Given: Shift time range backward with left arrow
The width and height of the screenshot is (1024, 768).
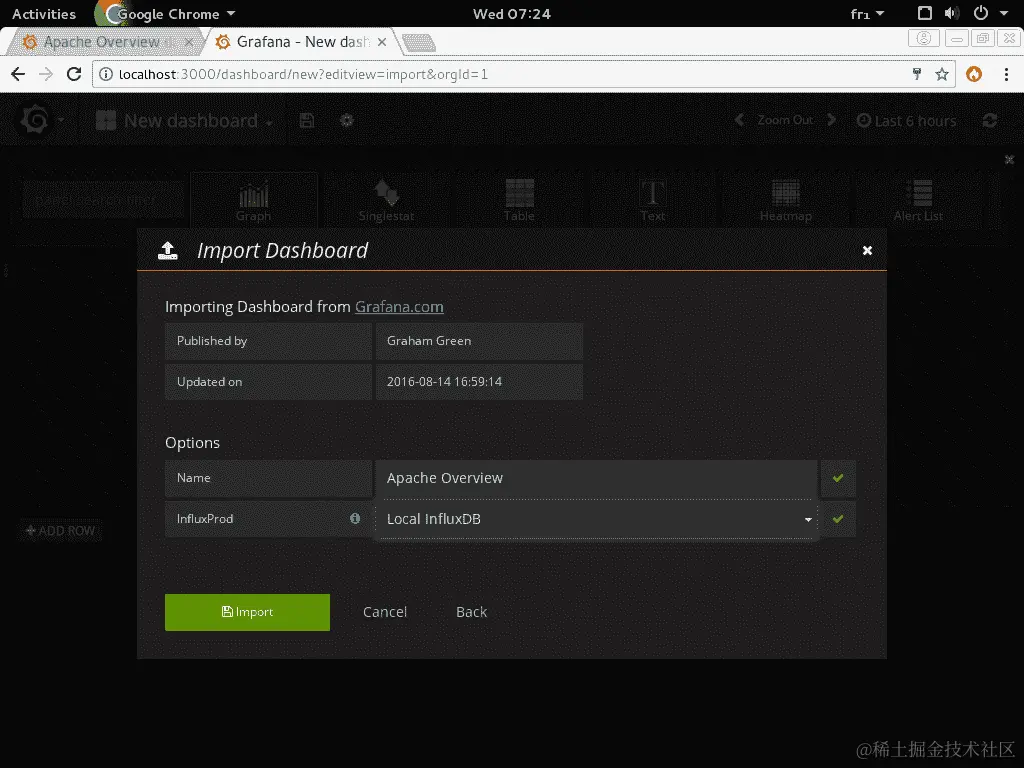Looking at the screenshot, I should coord(739,120).
